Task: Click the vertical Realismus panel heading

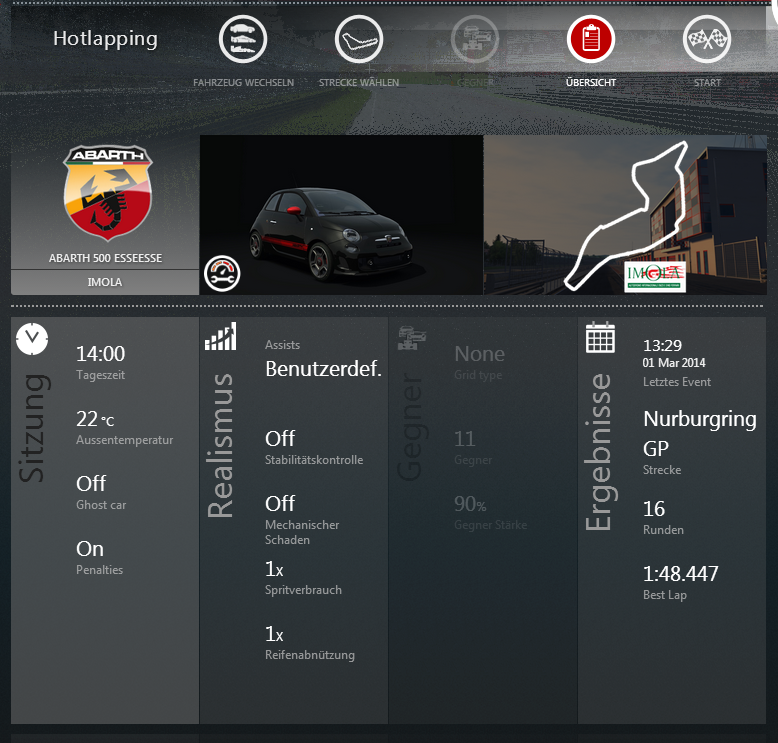Action: [220, 445]
